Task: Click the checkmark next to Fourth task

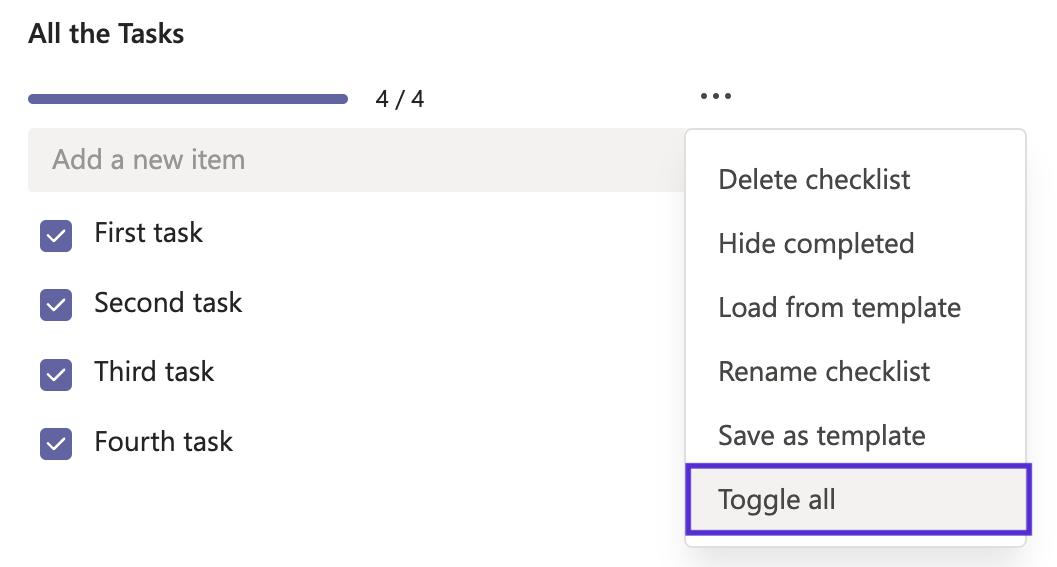Action: coord(56,444)
